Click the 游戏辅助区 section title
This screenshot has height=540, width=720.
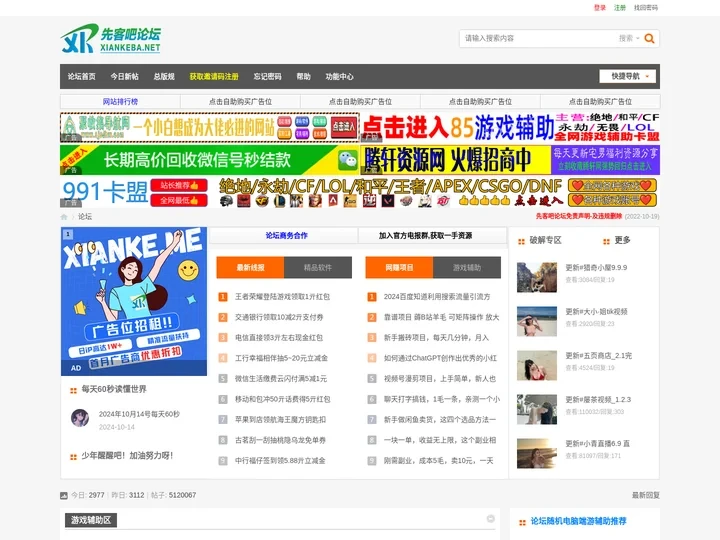coord(91,520)
